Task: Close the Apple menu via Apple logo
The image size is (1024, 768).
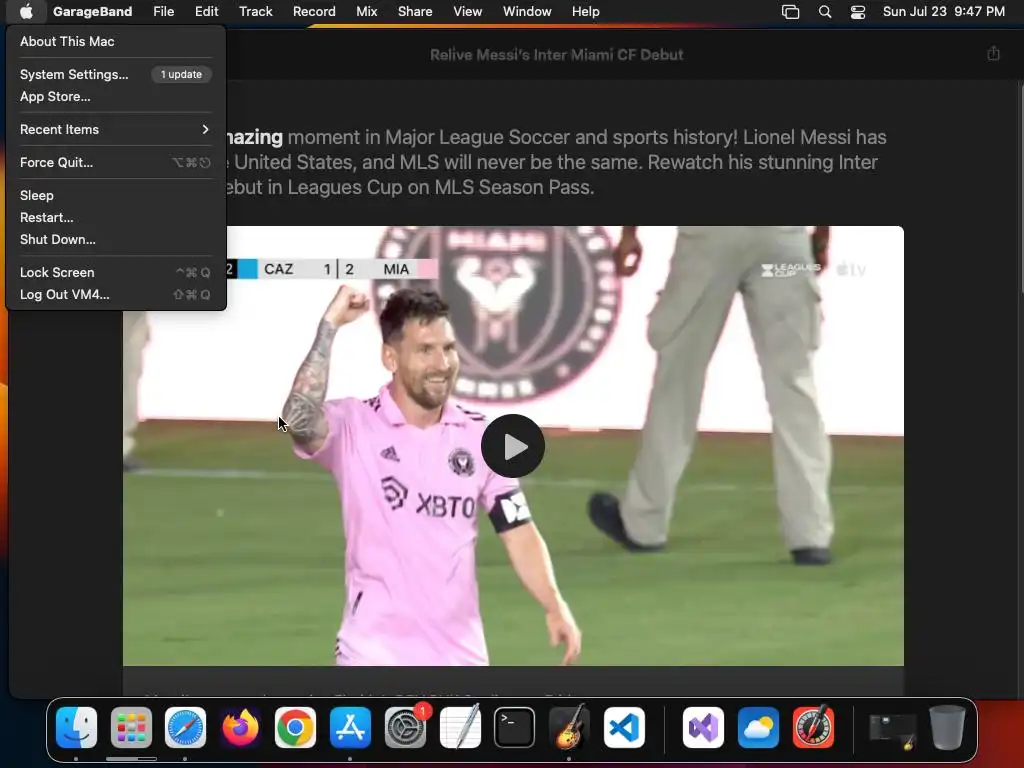Action: 26,12
